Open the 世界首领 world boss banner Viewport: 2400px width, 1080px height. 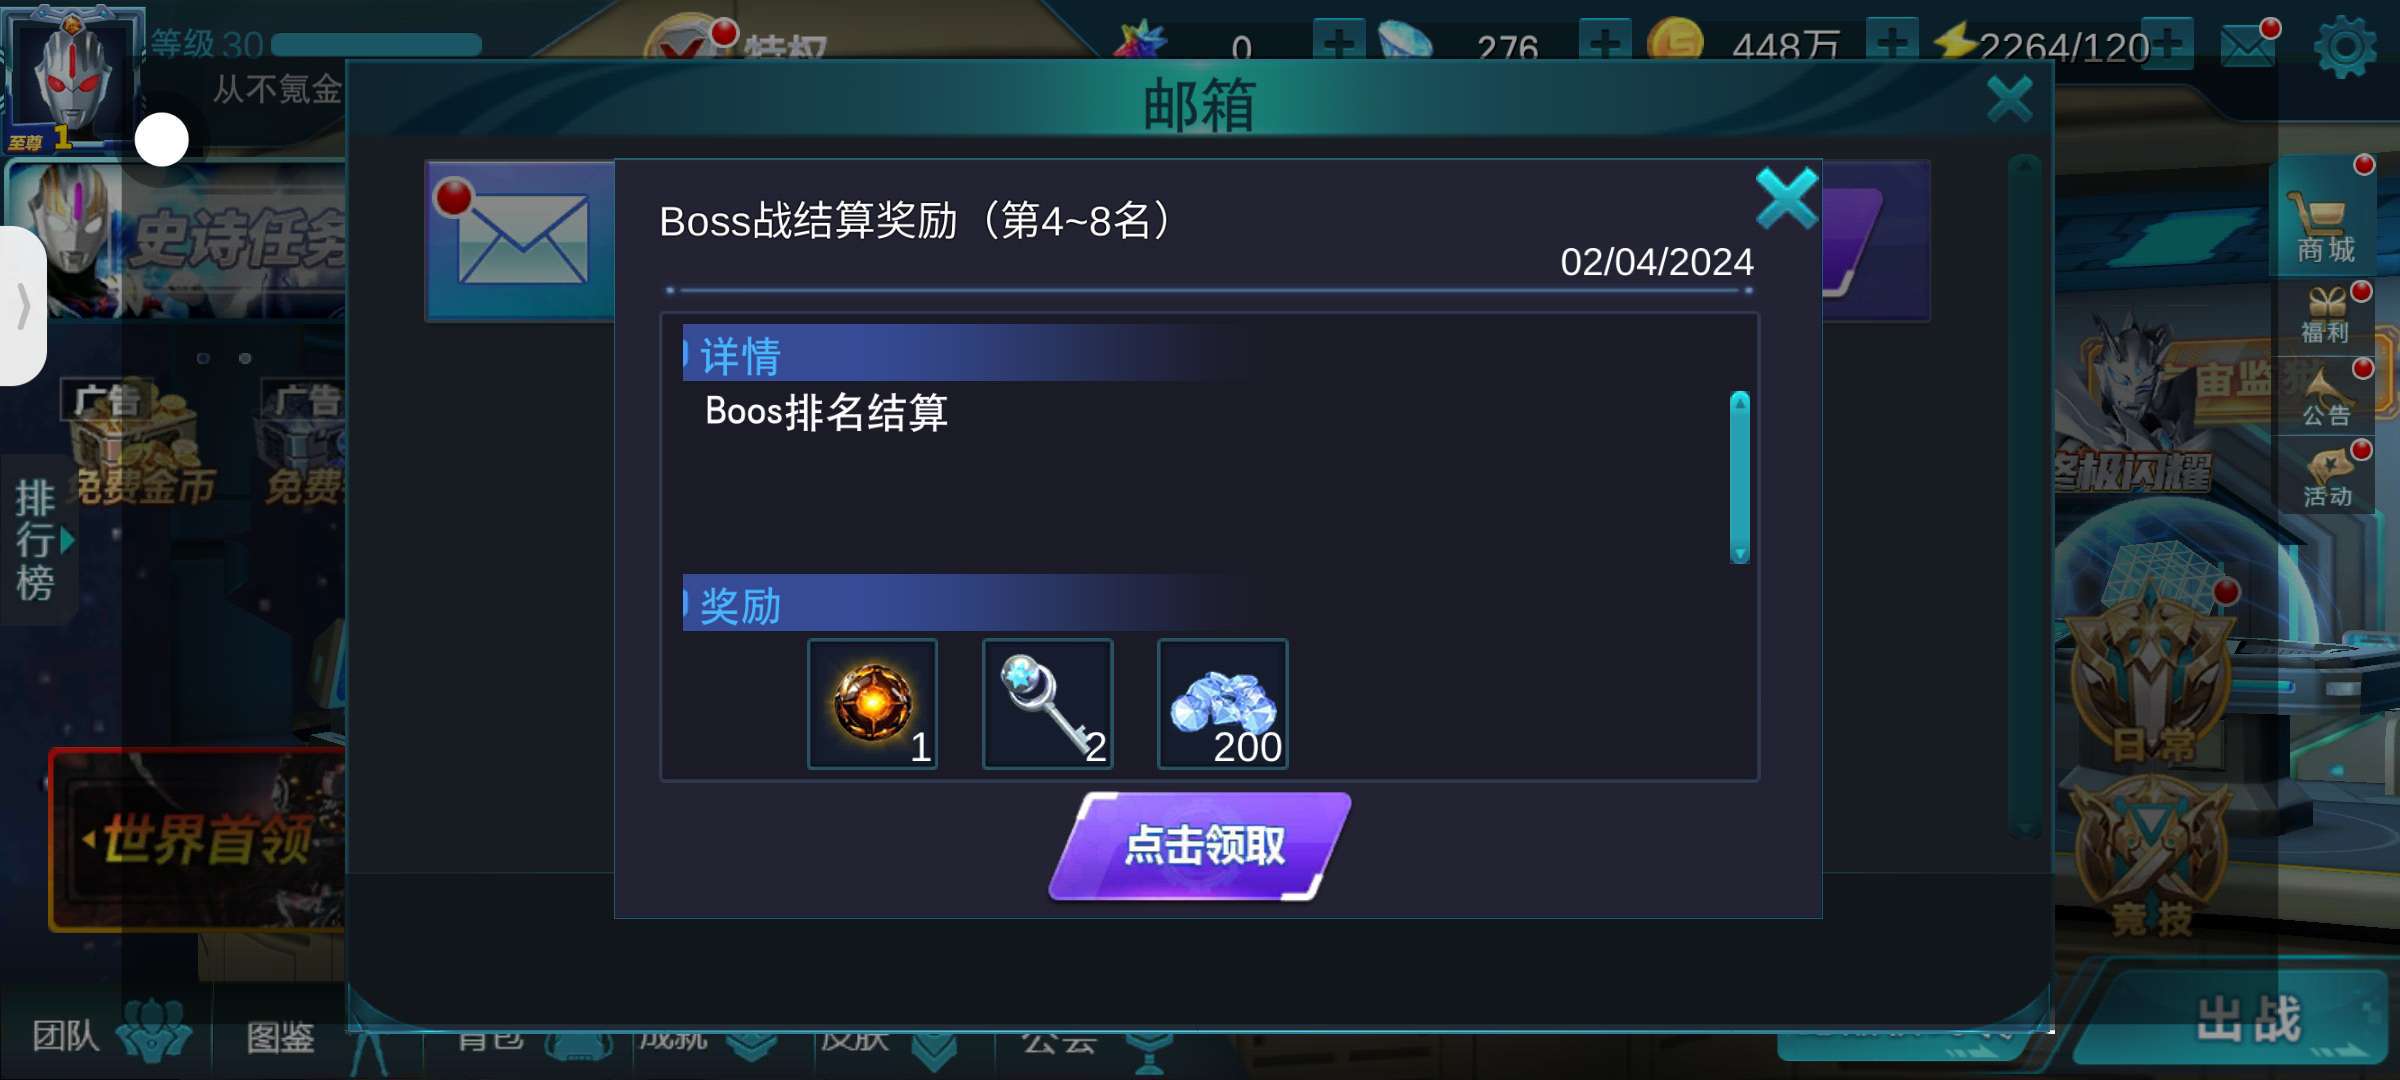point(198,838)
